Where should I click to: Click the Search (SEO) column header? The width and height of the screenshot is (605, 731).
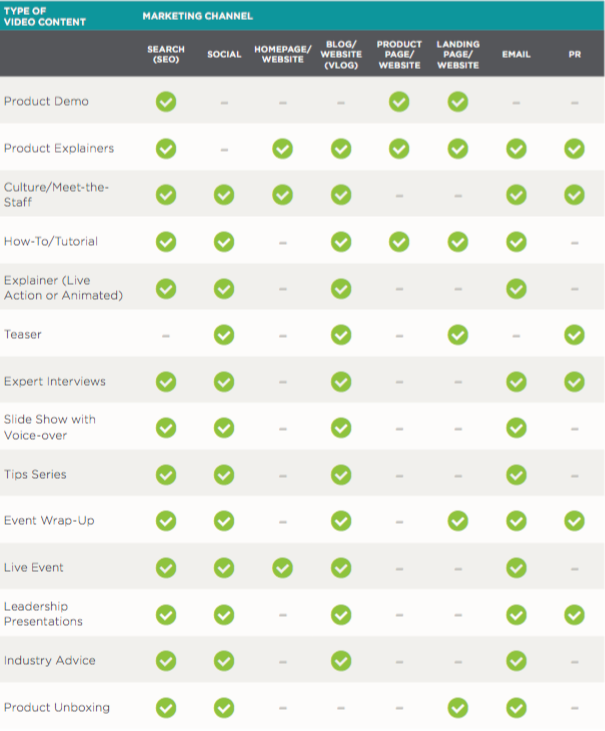pyautogui.click(x=166, y=54)
